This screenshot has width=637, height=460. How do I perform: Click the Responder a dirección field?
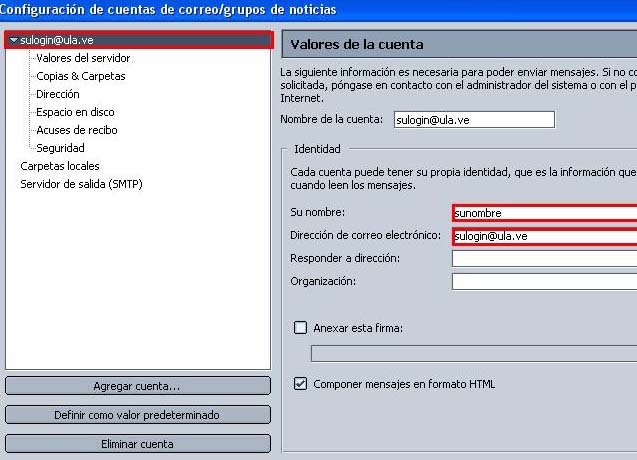(x=543, y=259)
